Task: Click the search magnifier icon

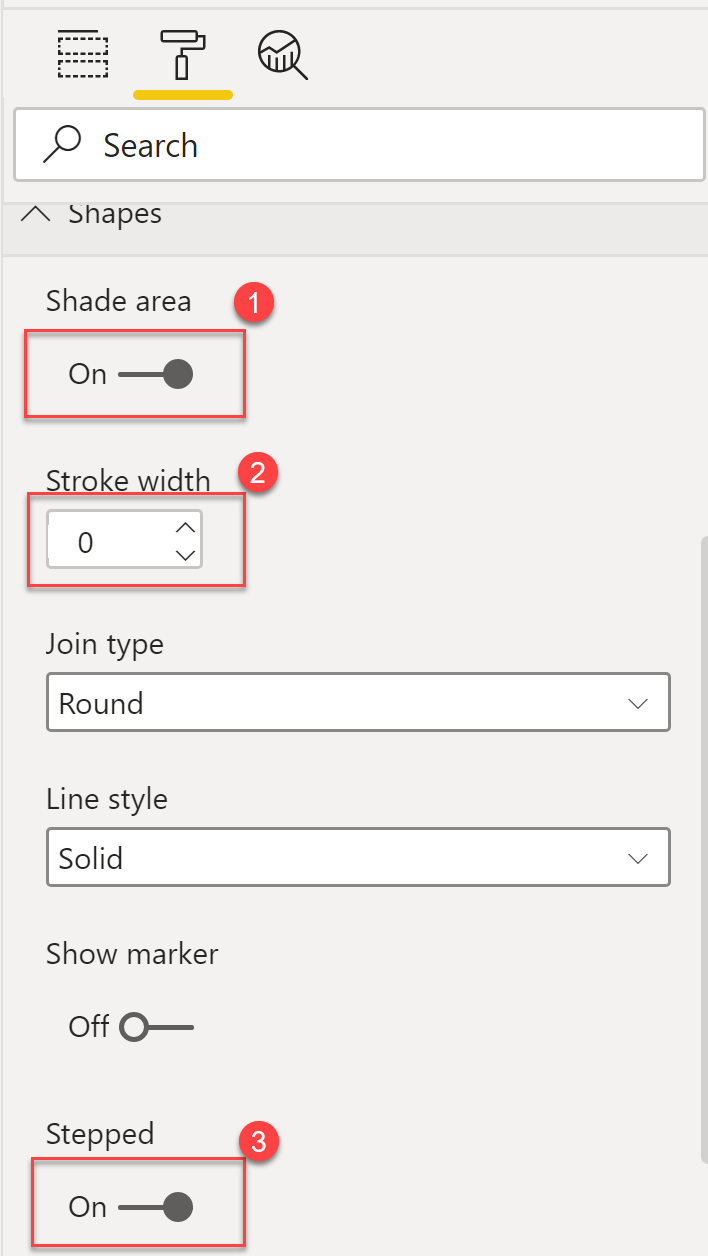Action: click(62, 145)
